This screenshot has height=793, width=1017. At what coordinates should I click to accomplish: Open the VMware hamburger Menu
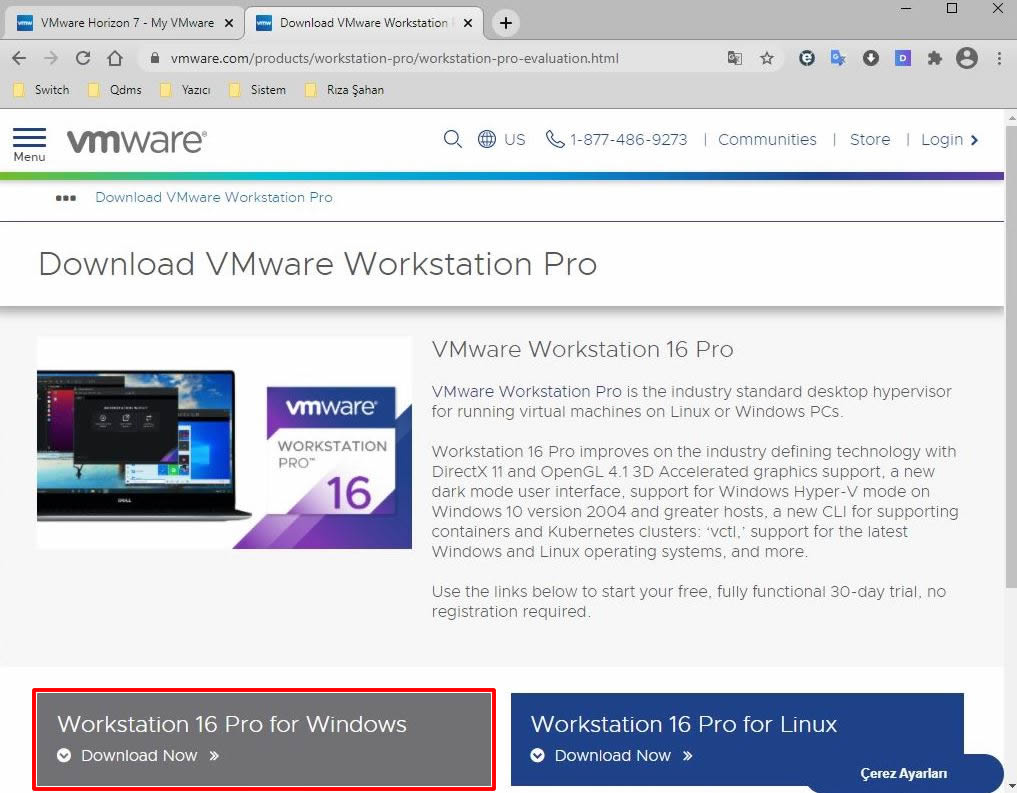(x=29, y=145)
